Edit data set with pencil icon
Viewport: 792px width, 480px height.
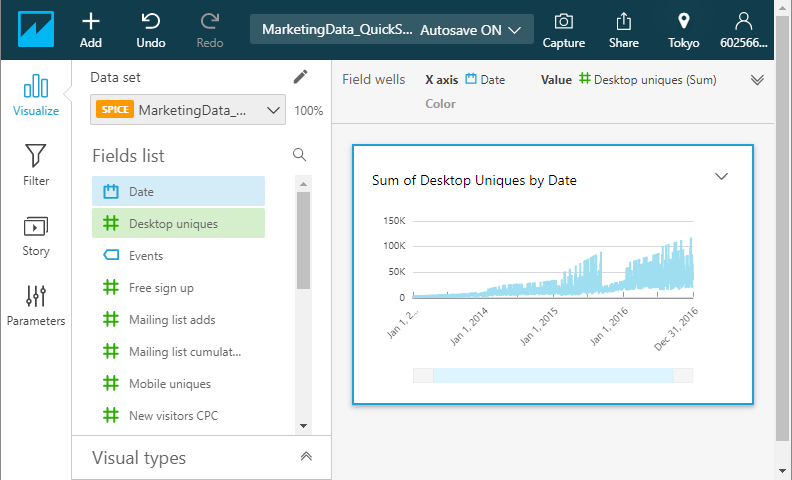[300, 77]
